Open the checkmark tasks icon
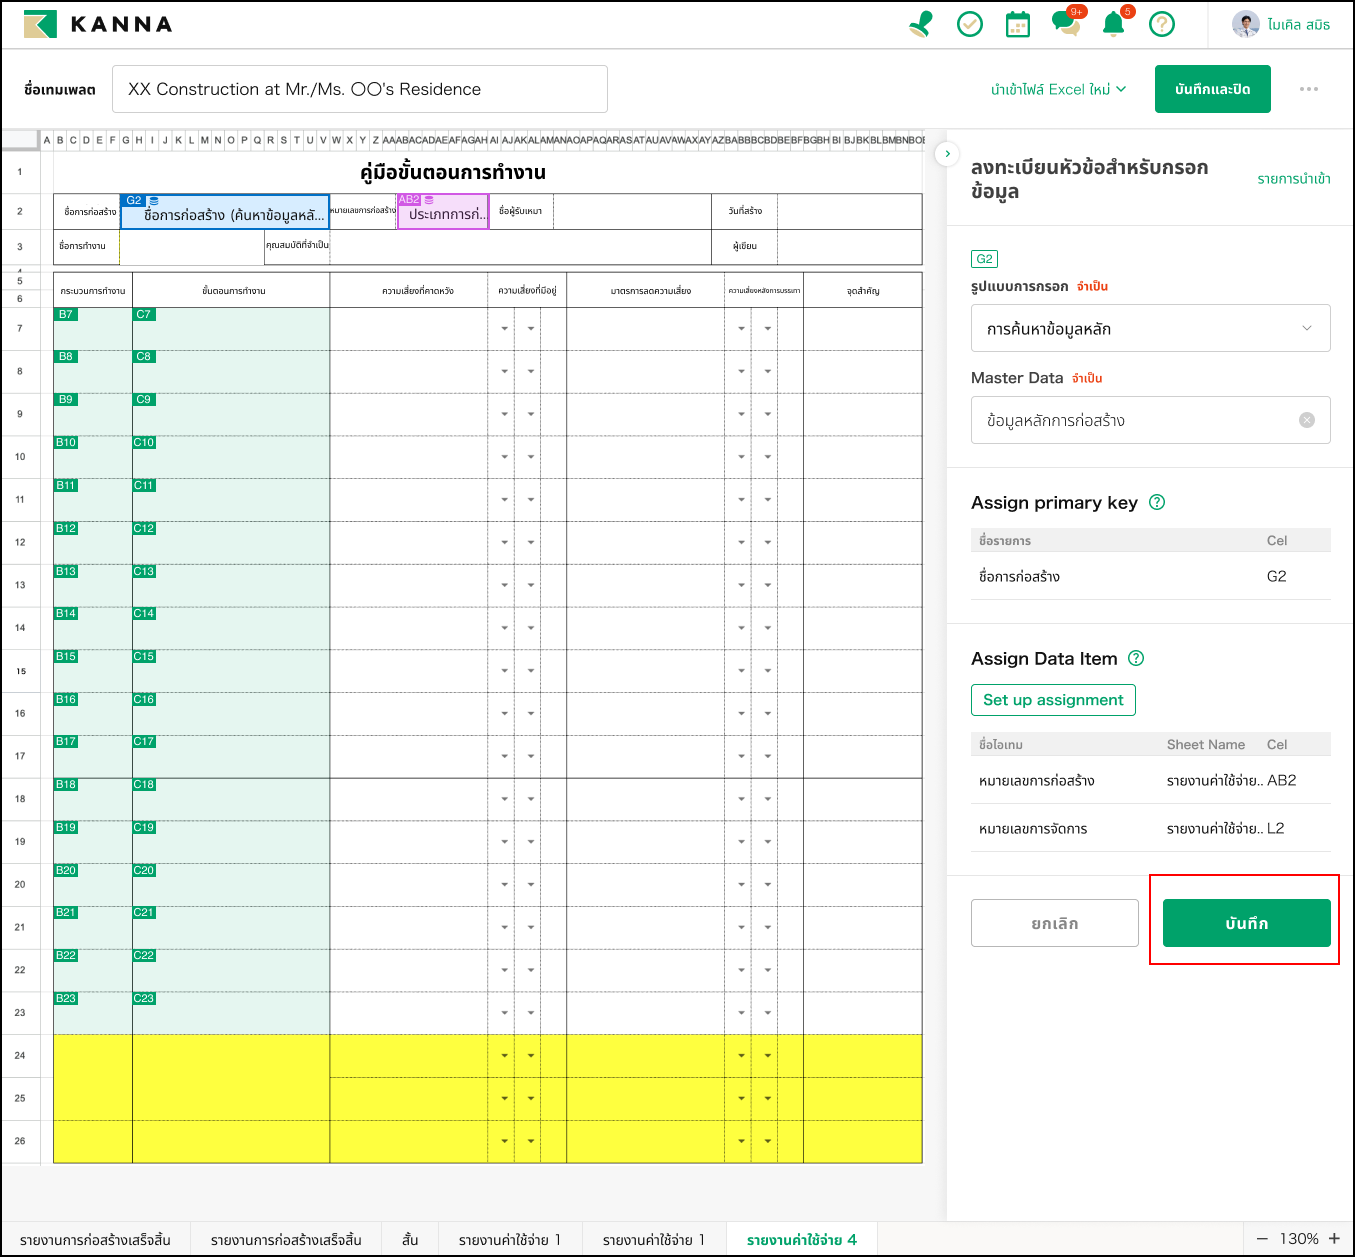 (969, 24)
